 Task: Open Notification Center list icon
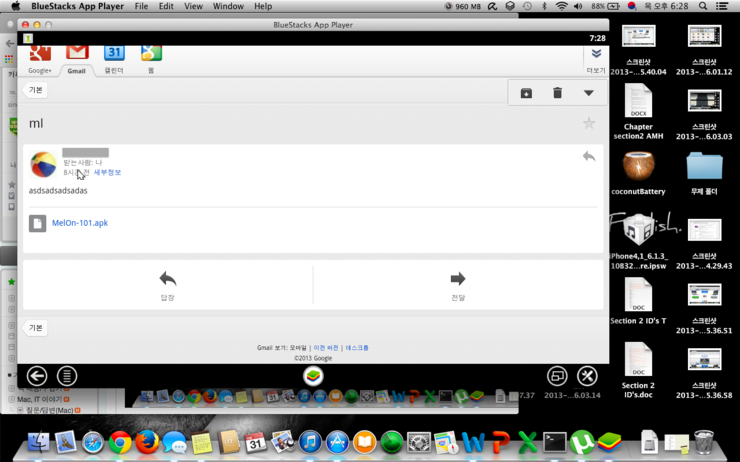tap(722, 6)
